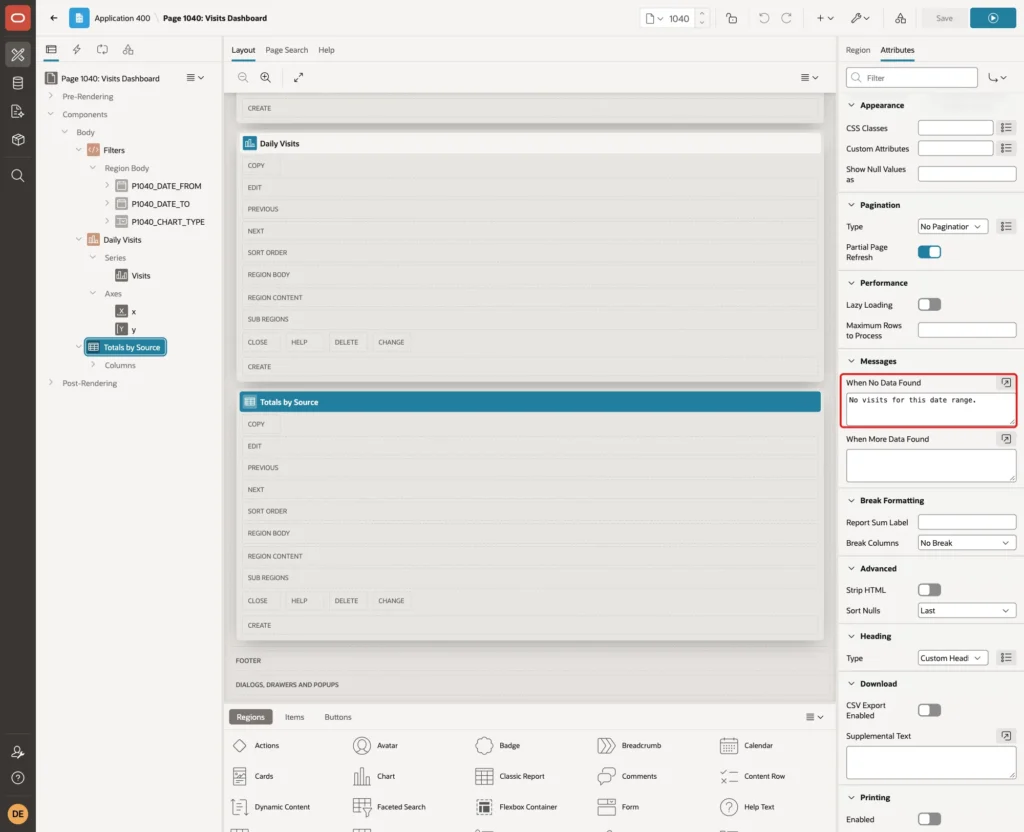Open the Help tab
Screen dimensions: 1024x832
tap(327, 50)
